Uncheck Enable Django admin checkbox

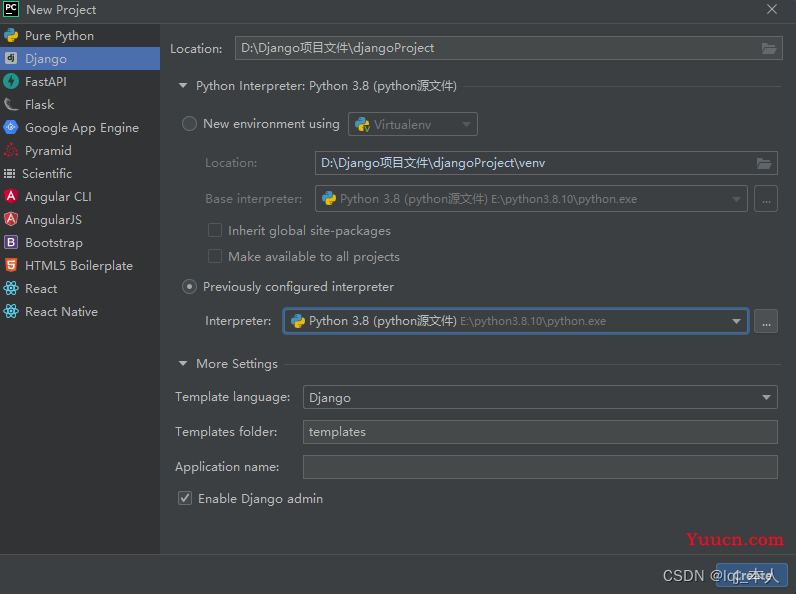[x=185, y=499]
